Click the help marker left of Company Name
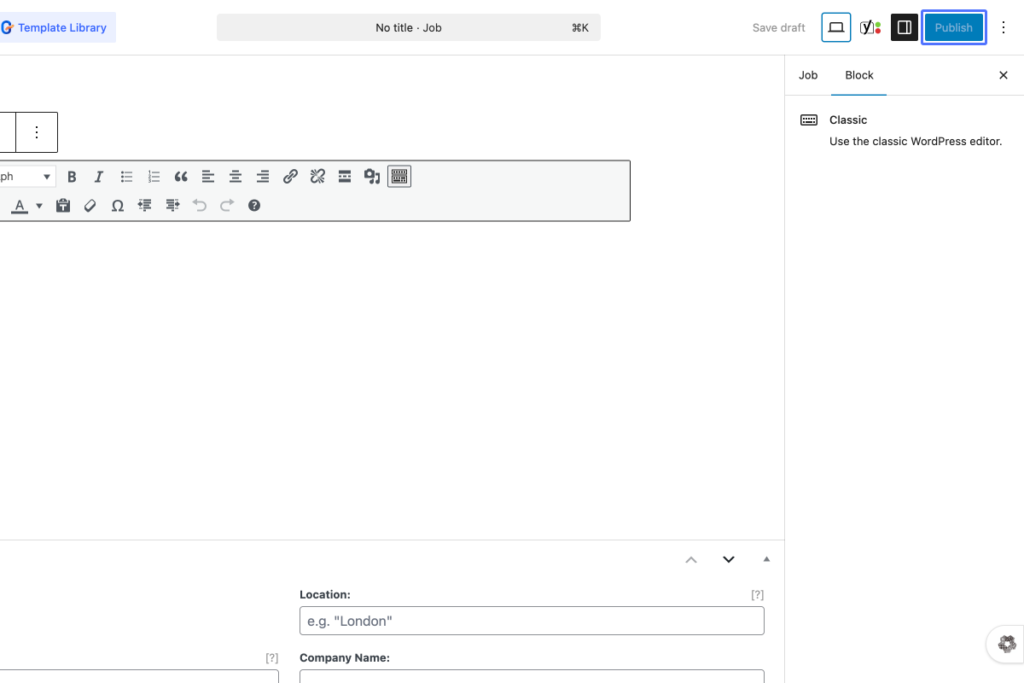 272,658
